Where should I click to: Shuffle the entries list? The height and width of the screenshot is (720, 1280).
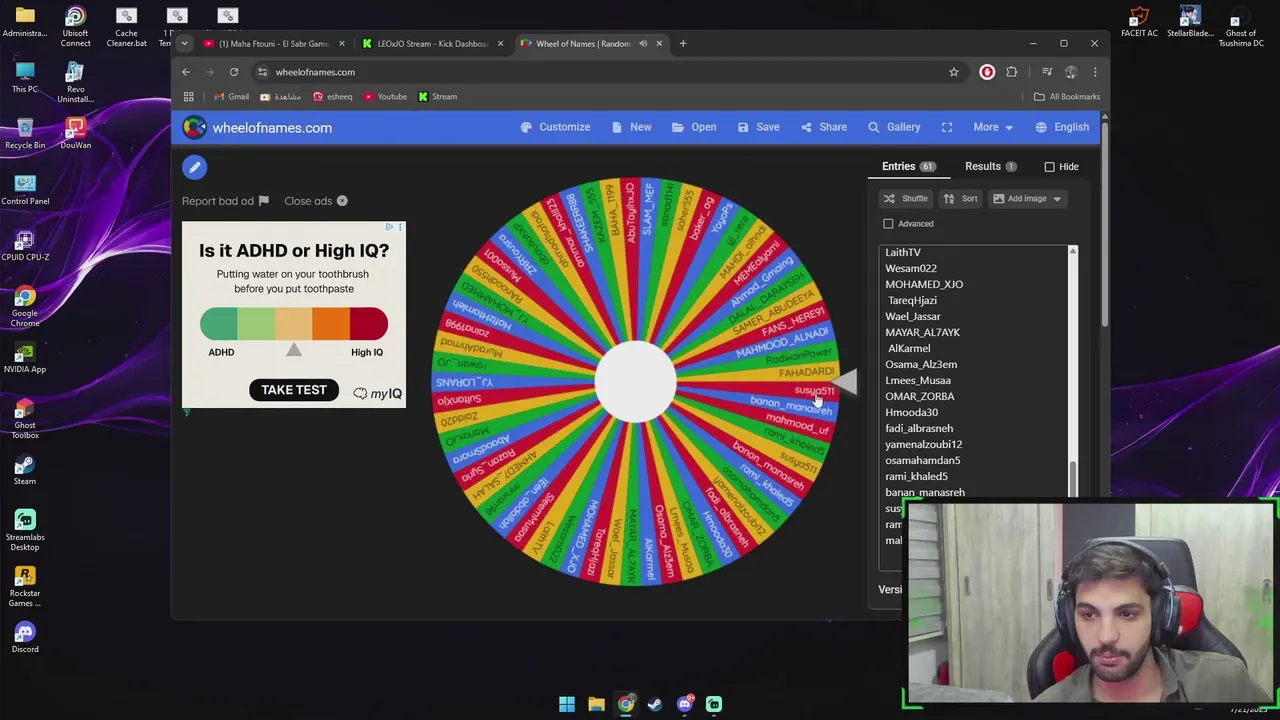(x=905, y=198)
